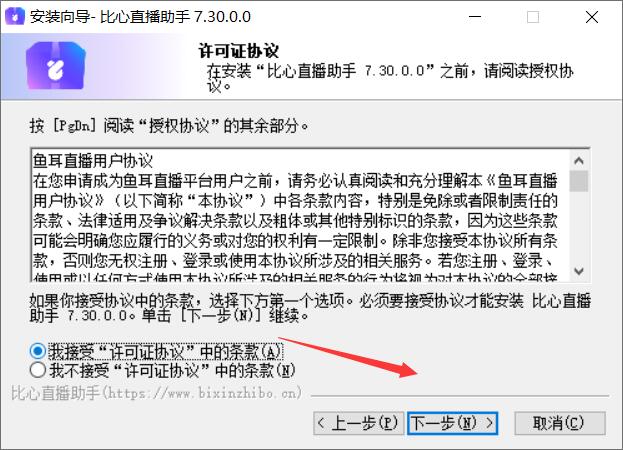
Task: Select "我不接受许可证协议中的条款(N)" radio button
Action: (38, 370)
